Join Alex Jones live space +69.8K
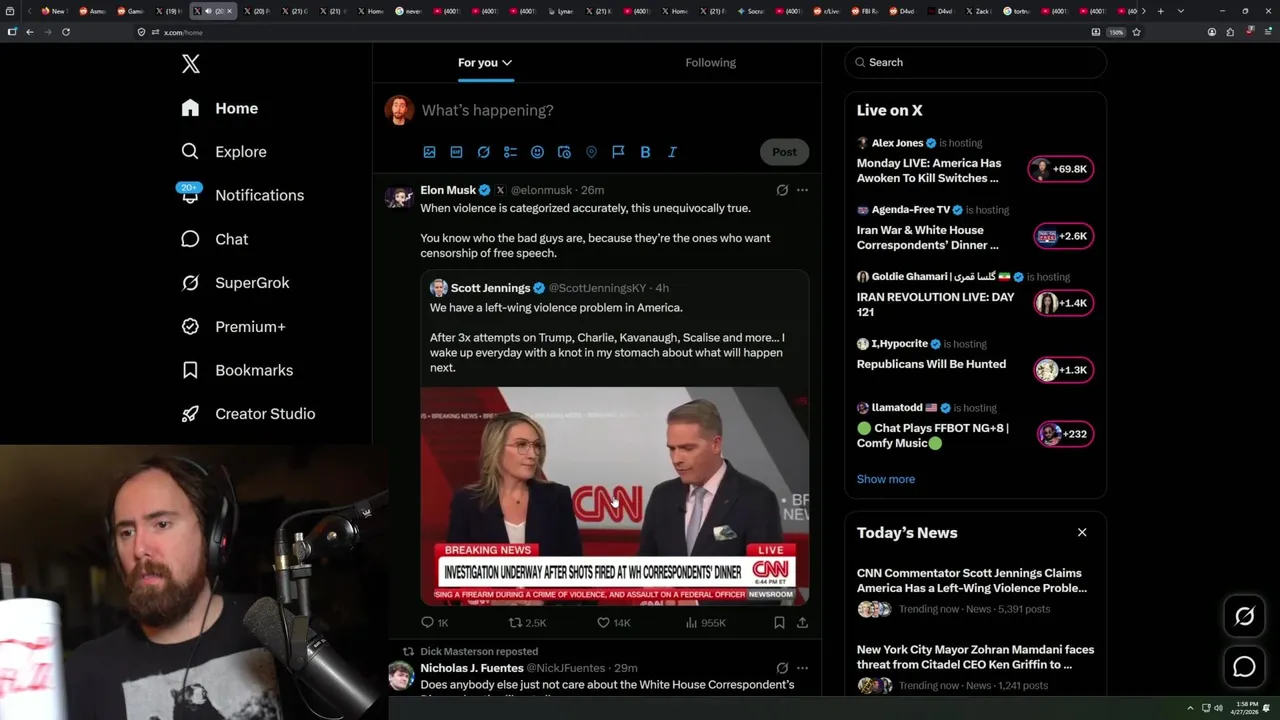1280x720 pixels. click(1061, 170)
